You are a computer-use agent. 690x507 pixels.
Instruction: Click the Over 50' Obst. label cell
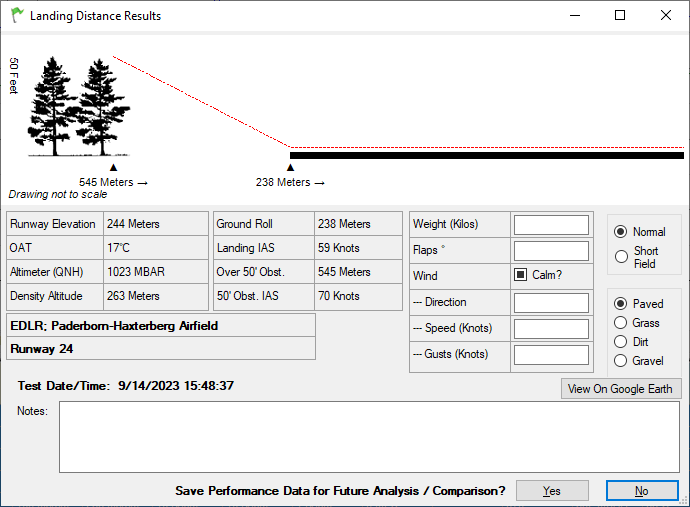point(264,272)
